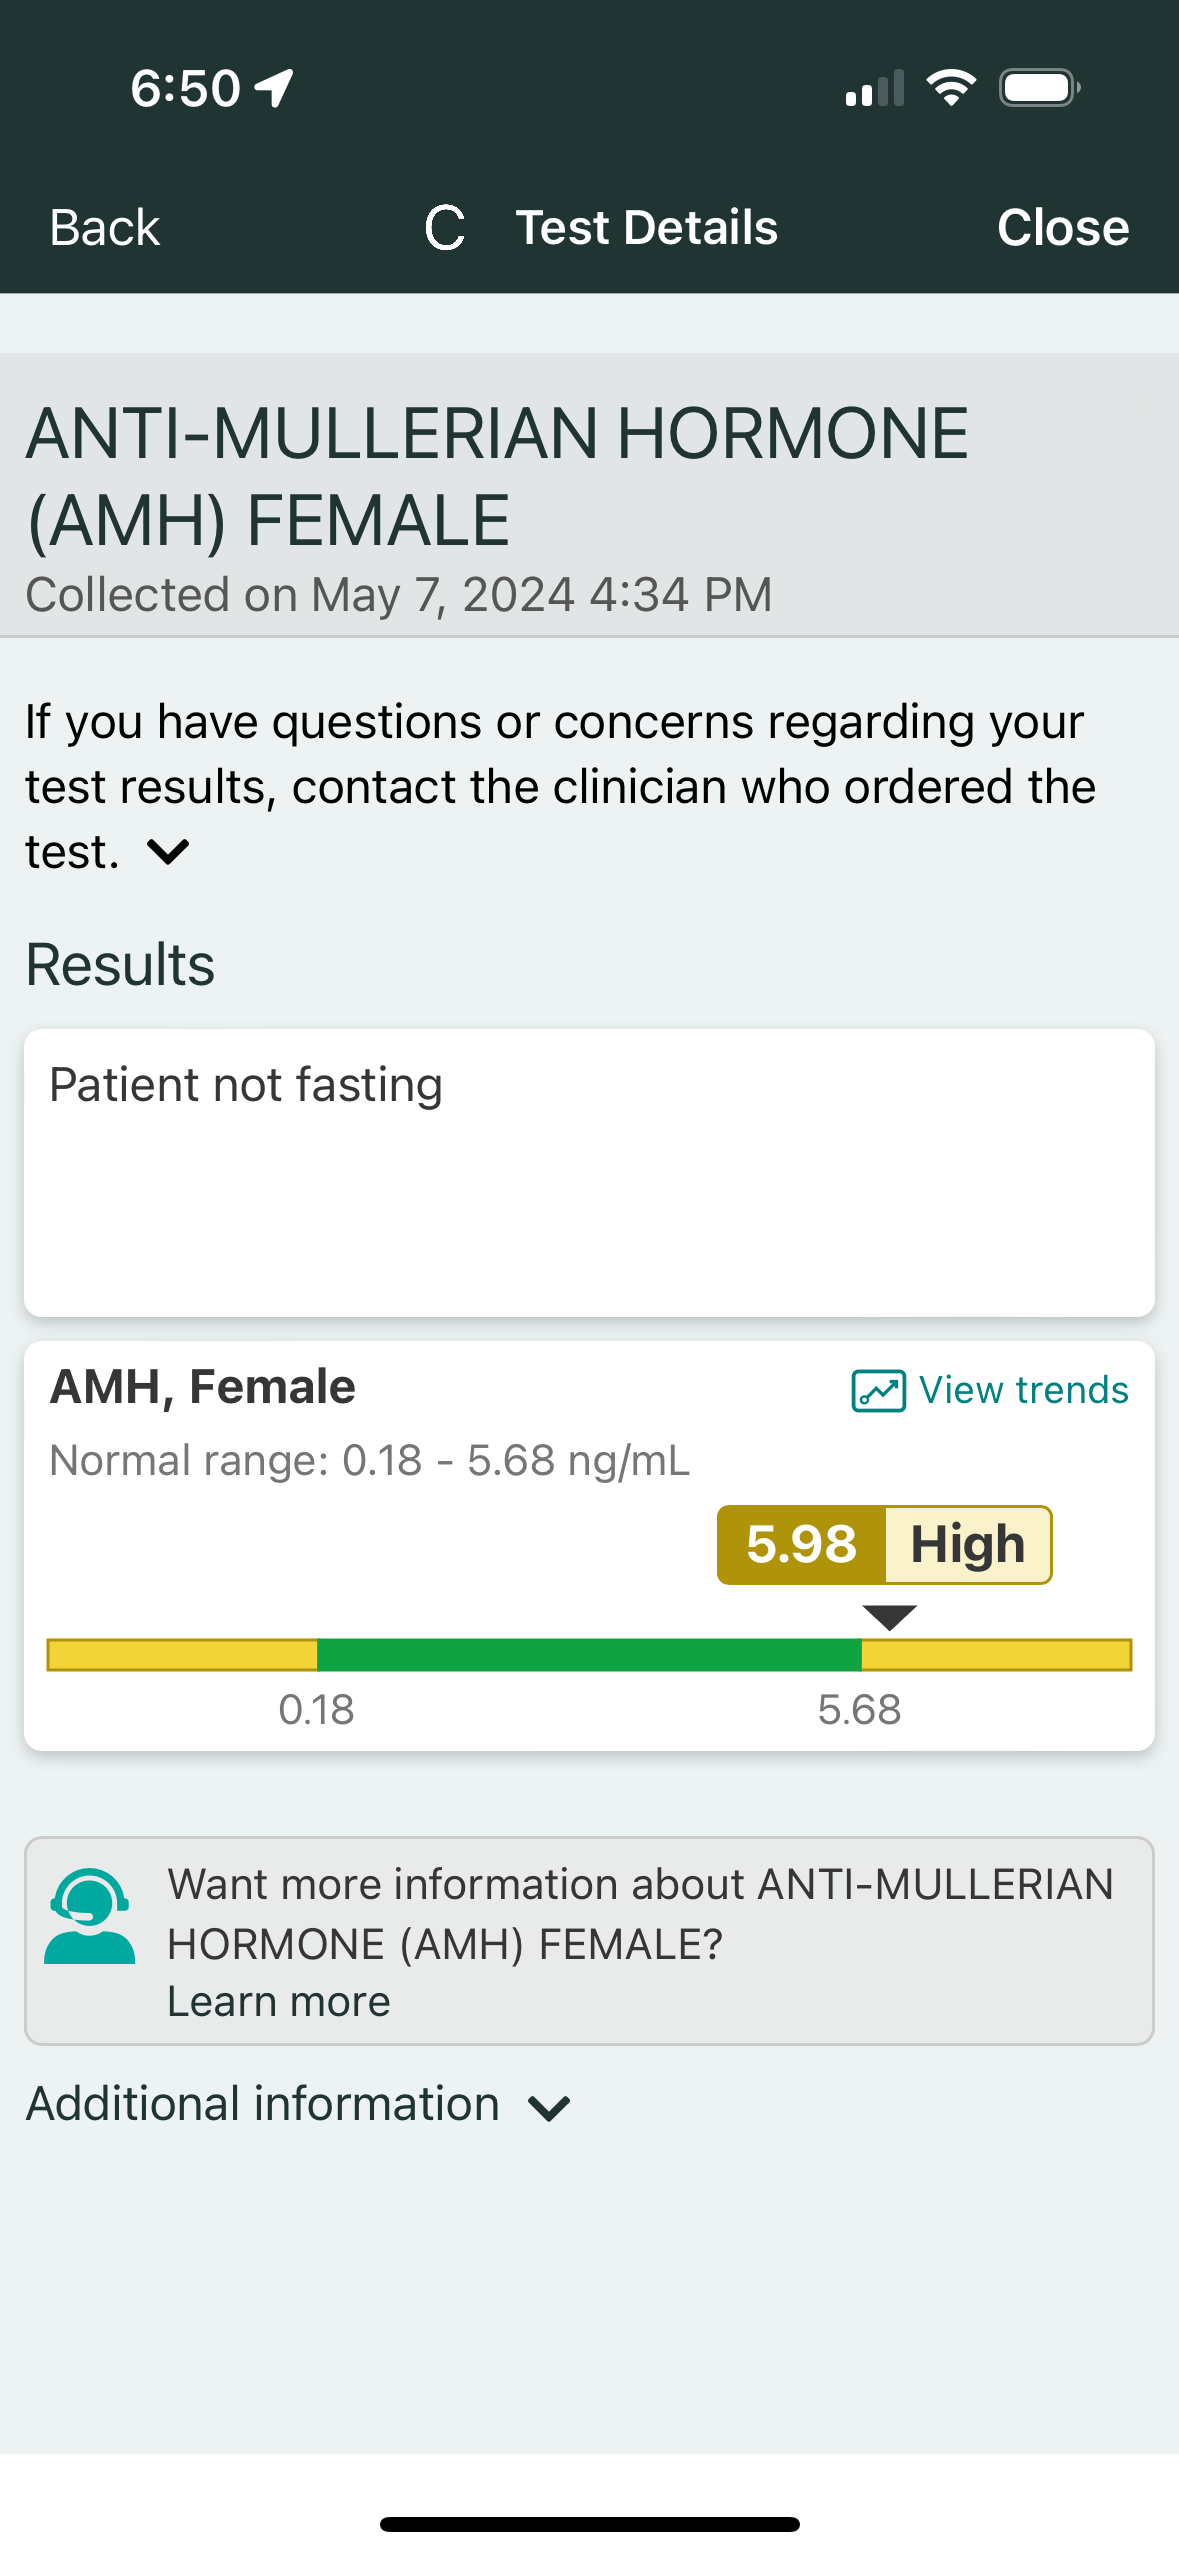Viewport: 1179px width, 2556px height.
Task: Tap the Wi-Fi status icon
Action: [951, 88]
